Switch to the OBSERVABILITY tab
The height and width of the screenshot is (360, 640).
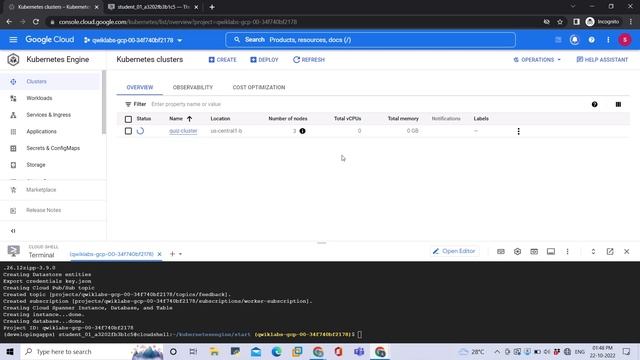tap(193, 87)
